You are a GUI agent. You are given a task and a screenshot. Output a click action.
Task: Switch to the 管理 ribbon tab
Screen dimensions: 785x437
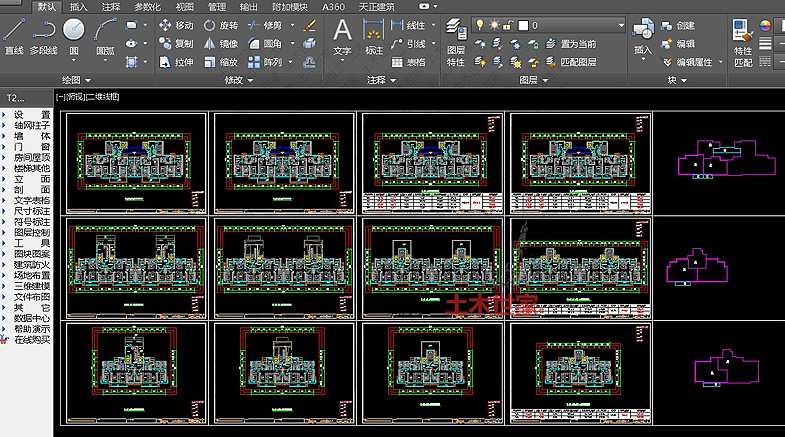pyautogui.click(x=217, y=7)
